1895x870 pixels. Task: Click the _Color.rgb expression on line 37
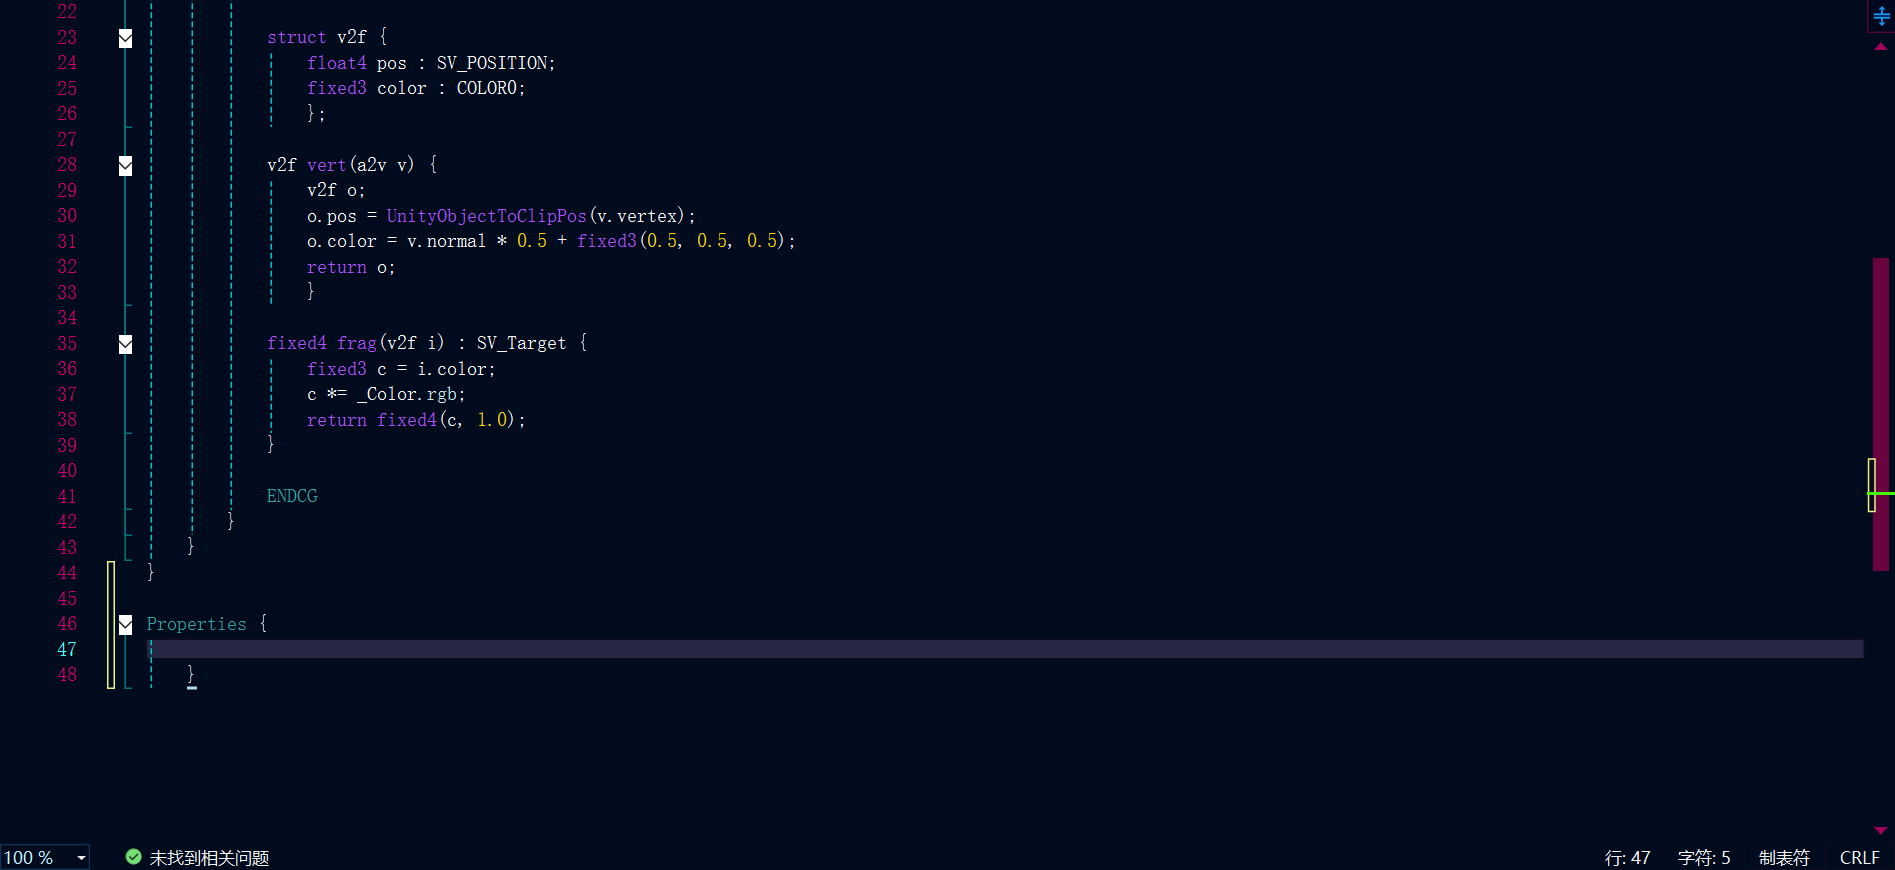coord(406,394)
